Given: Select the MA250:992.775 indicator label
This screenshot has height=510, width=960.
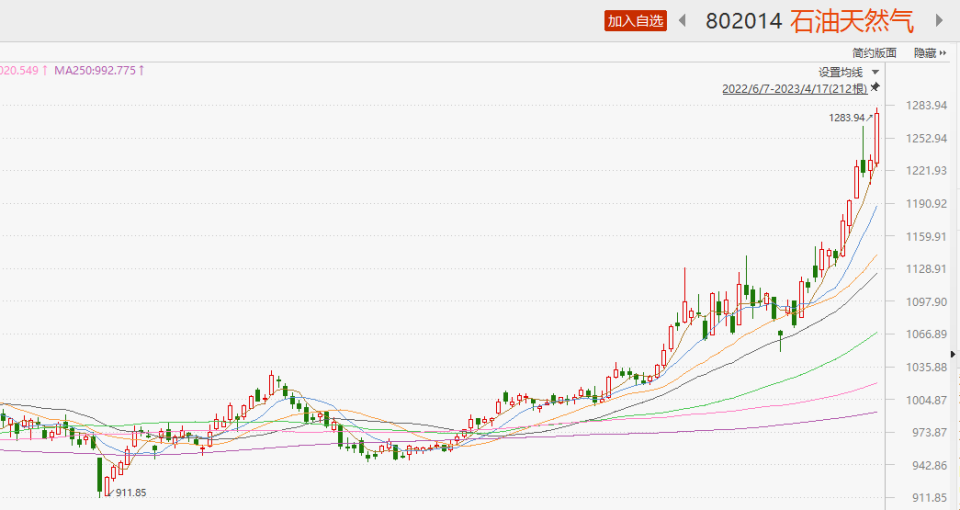Looking at the screenshot, I should point(95,70).
